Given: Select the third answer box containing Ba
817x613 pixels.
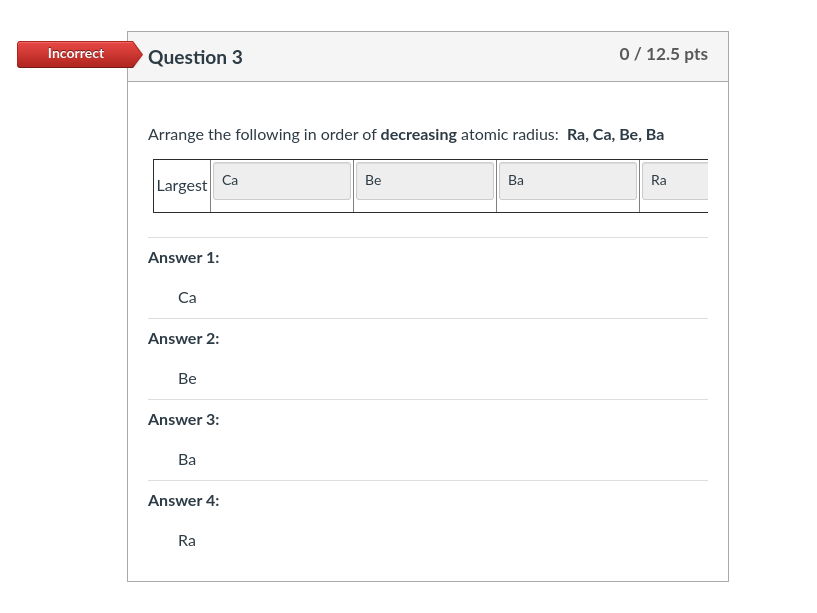Looking at the screenshot, I should coord(568,181).
